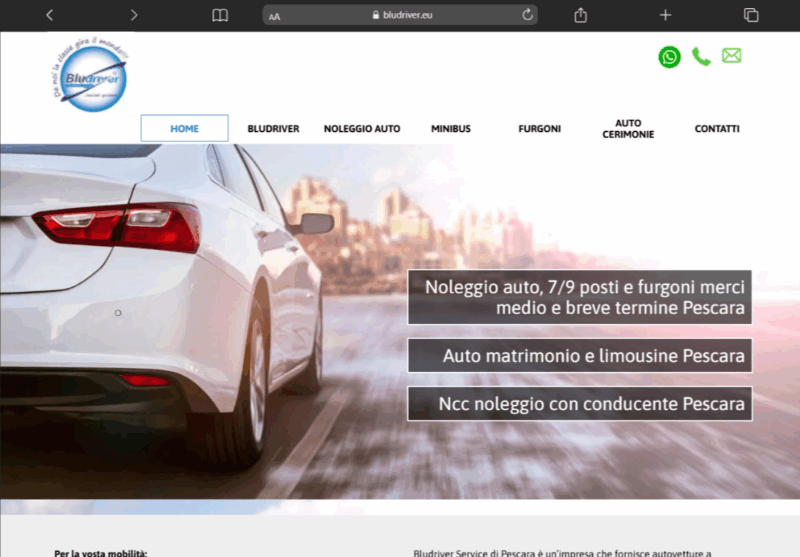This screenshot has width=800, height=557.
Task: Click the email envelope icon
Action: tap(732, 56)
